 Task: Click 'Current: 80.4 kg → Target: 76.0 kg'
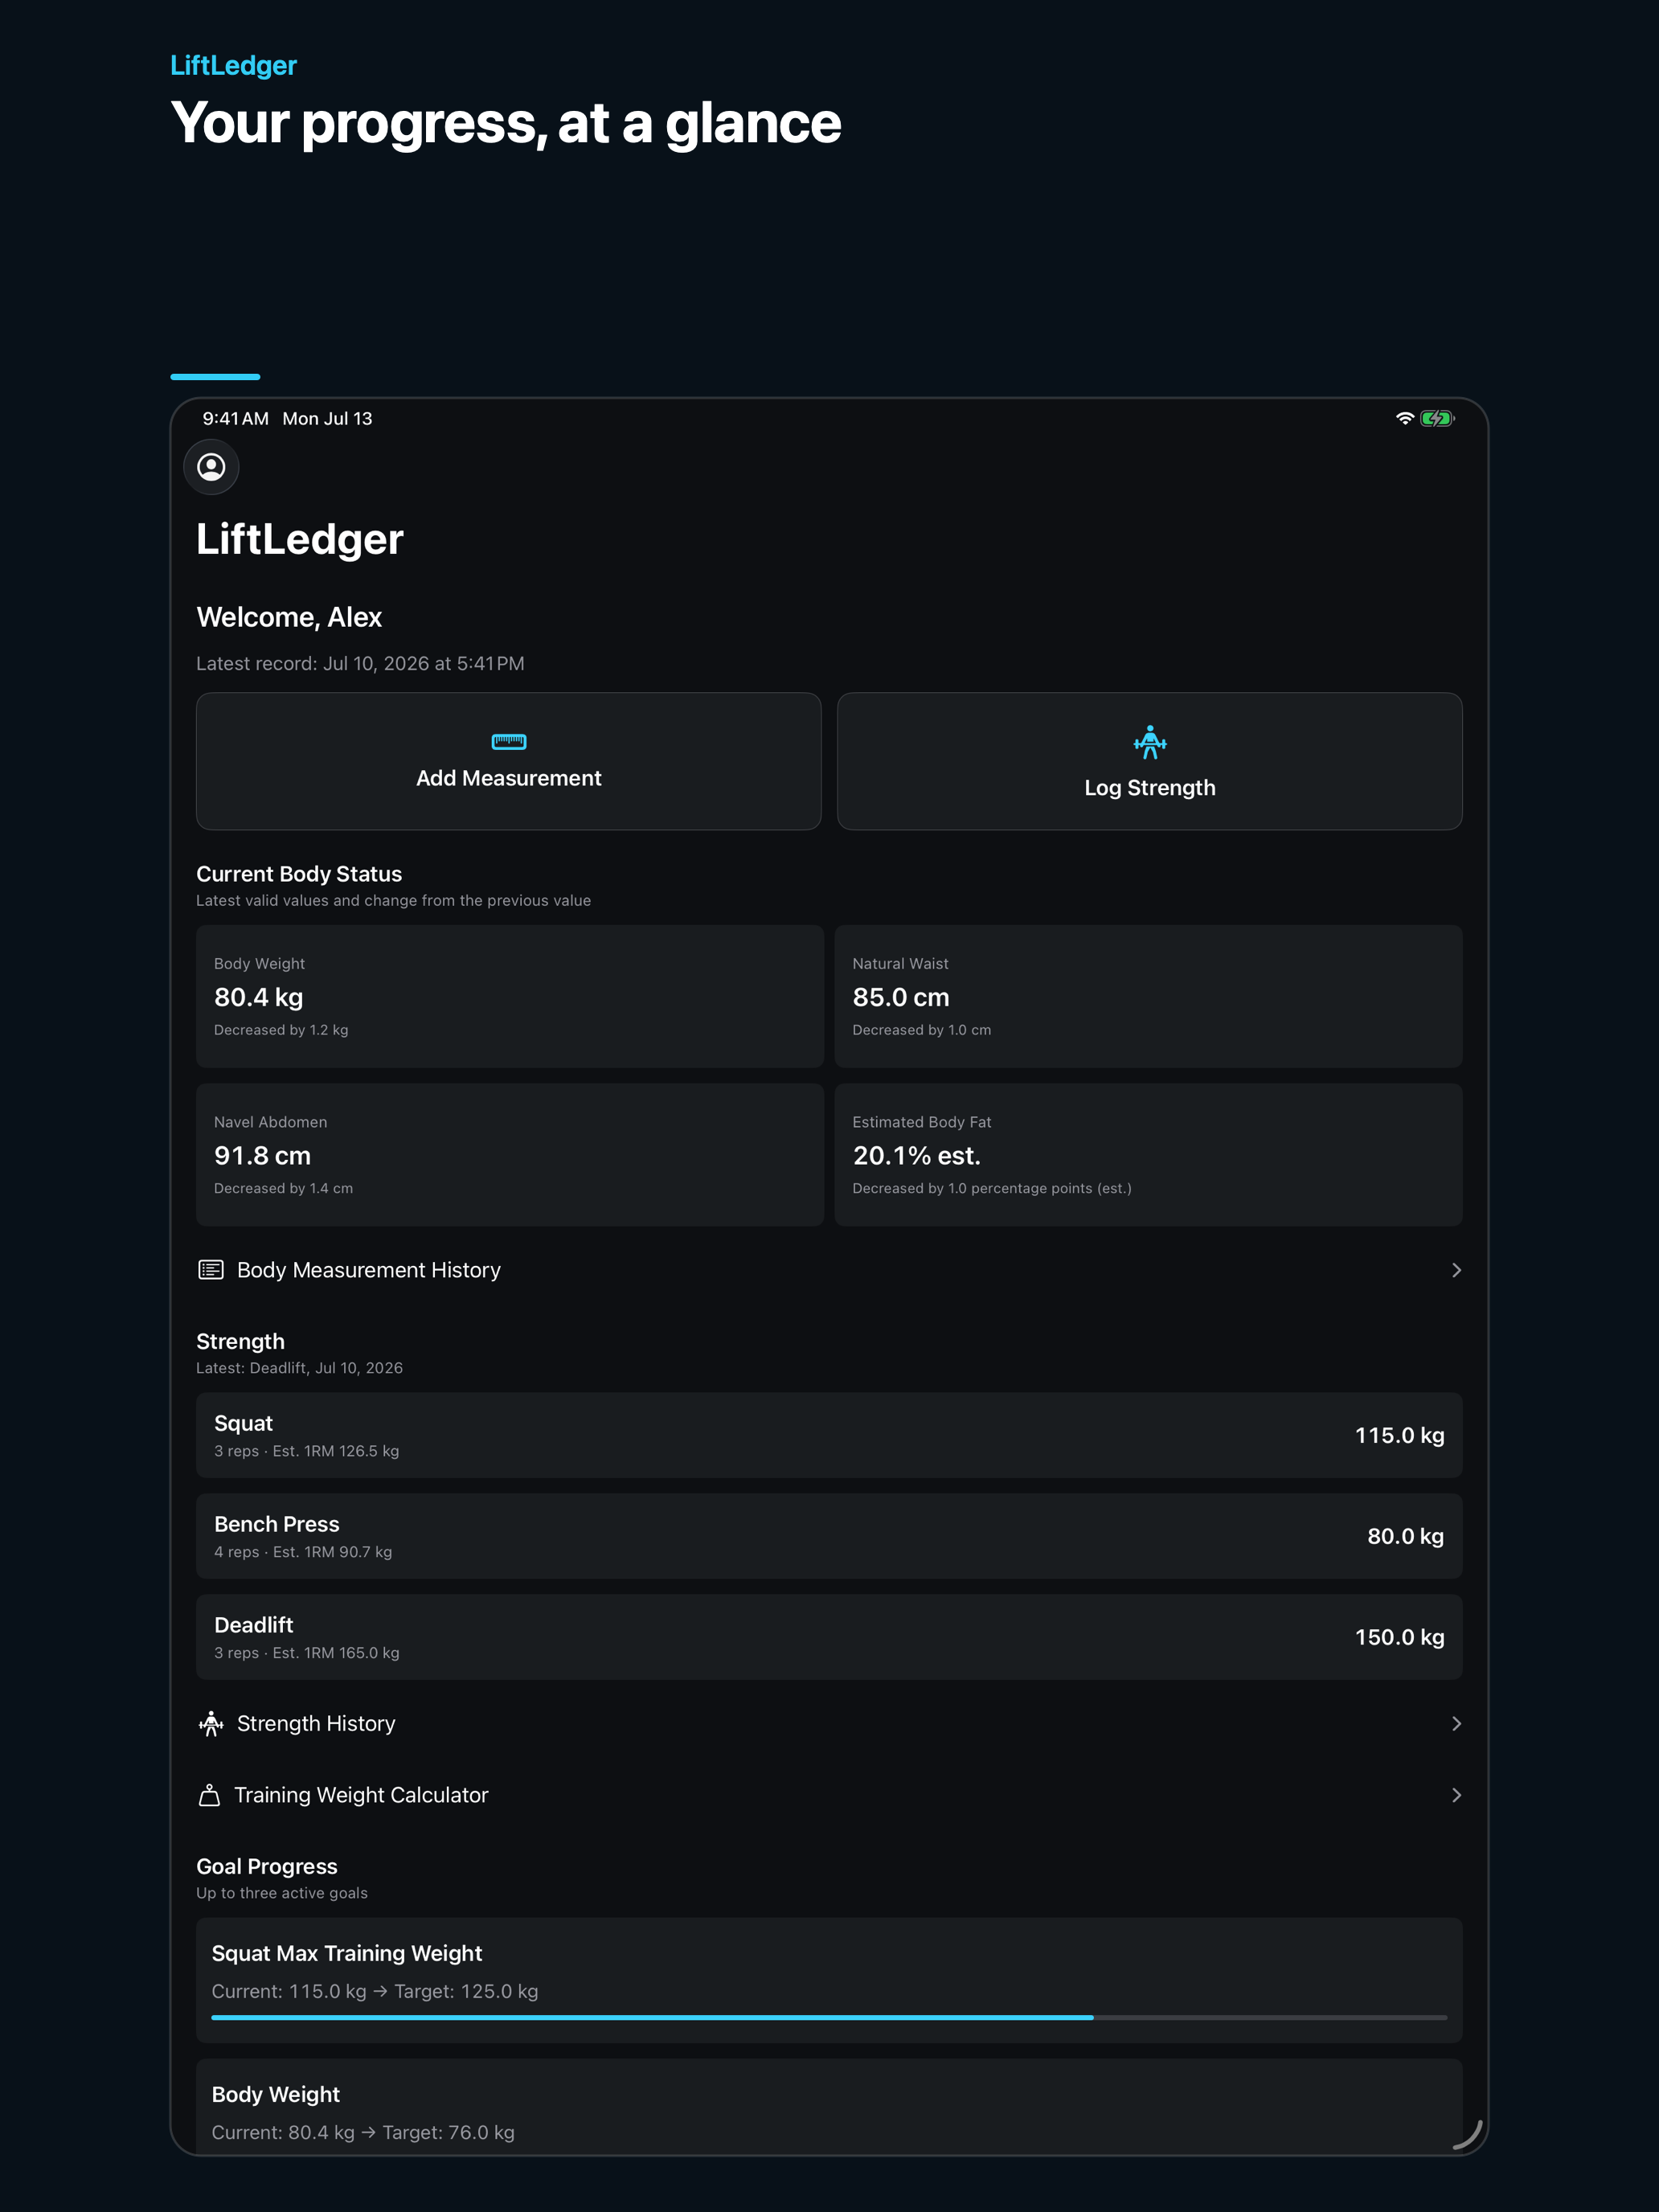363,2132
